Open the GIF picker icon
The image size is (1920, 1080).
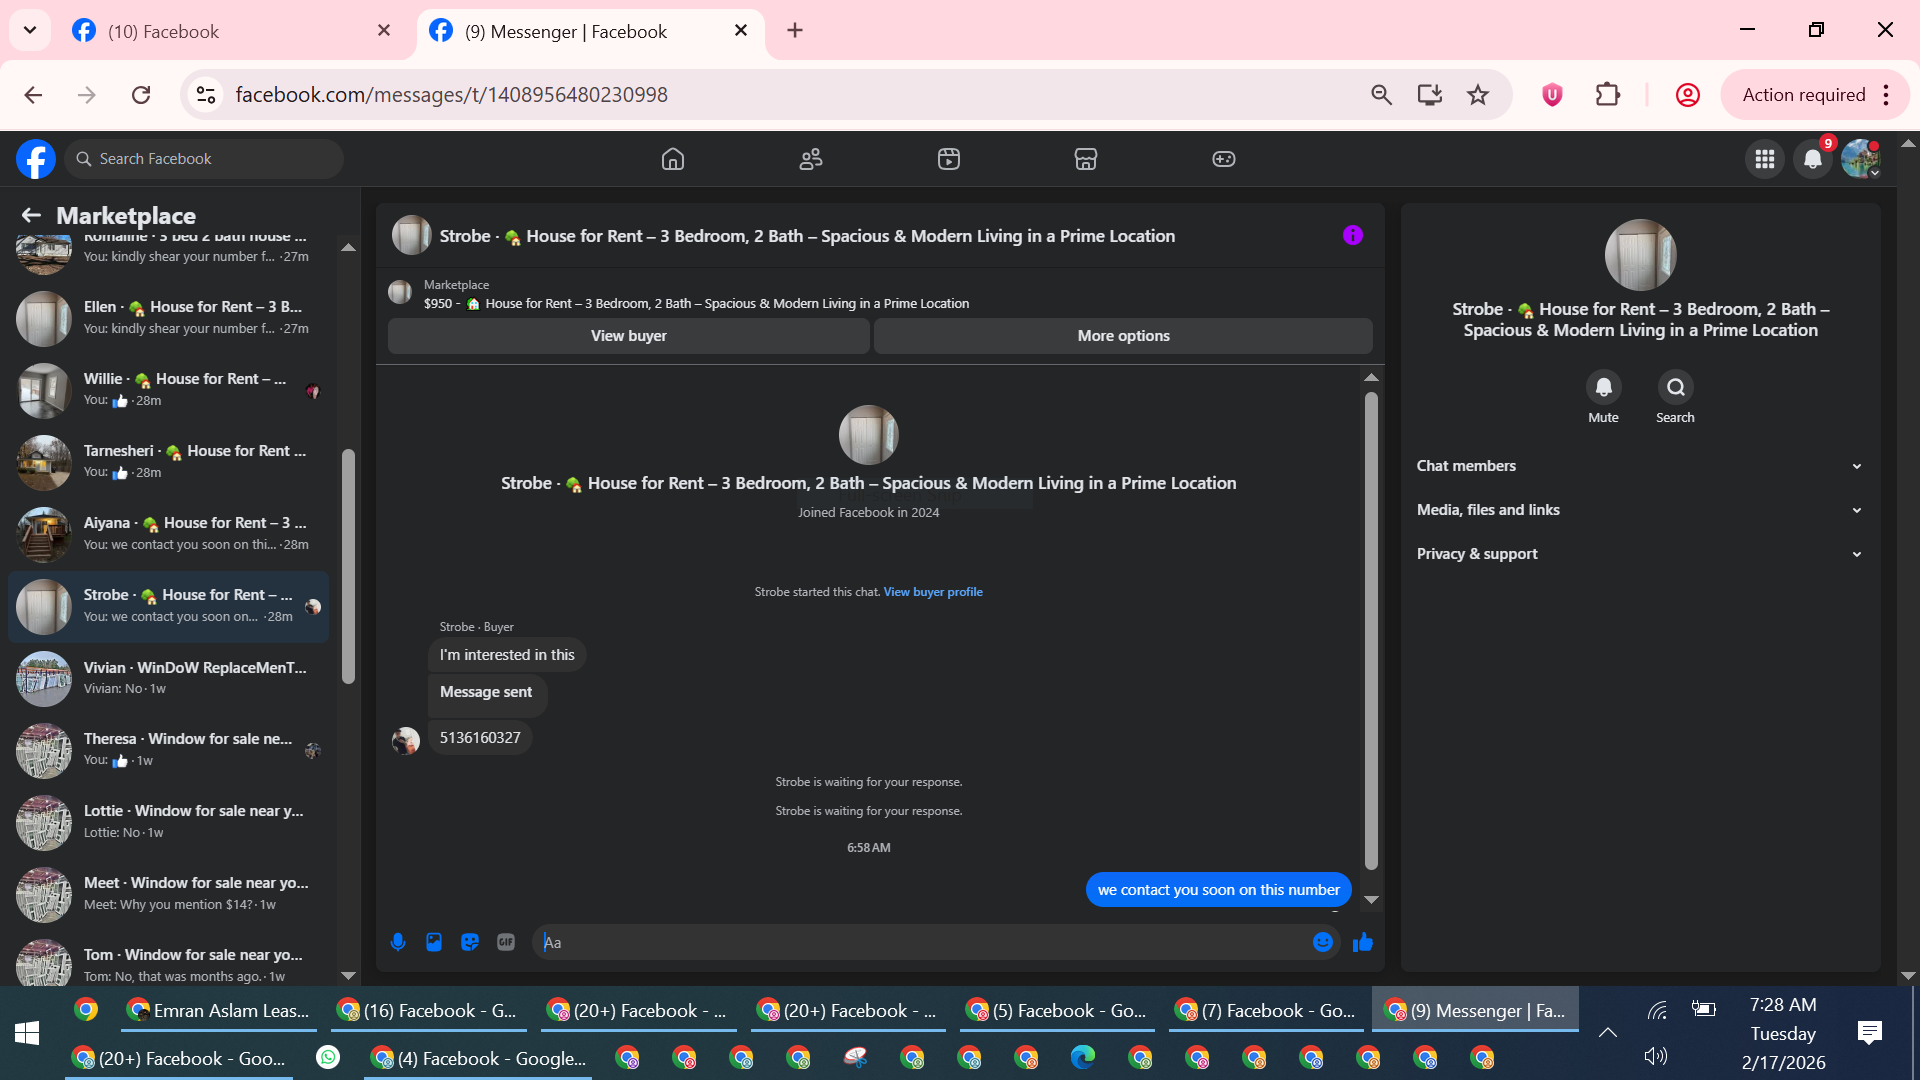coord(506,942)
